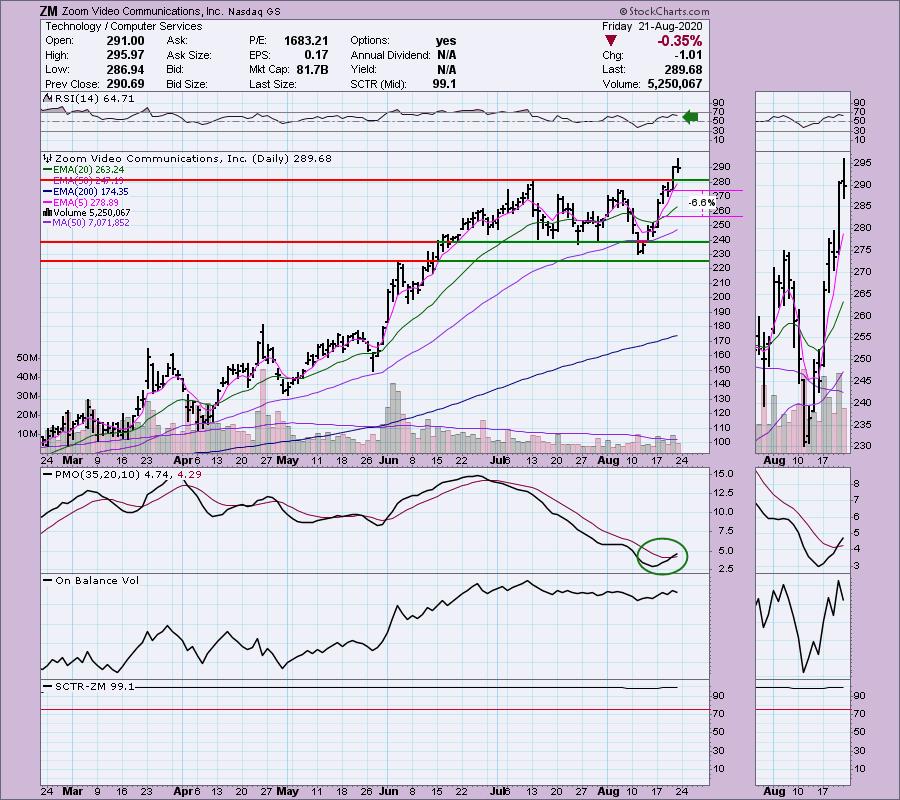This screenshot has width=900, height=800.
Task: Click the green line swatch beside EMA(20)
Action: coord(48,170)
